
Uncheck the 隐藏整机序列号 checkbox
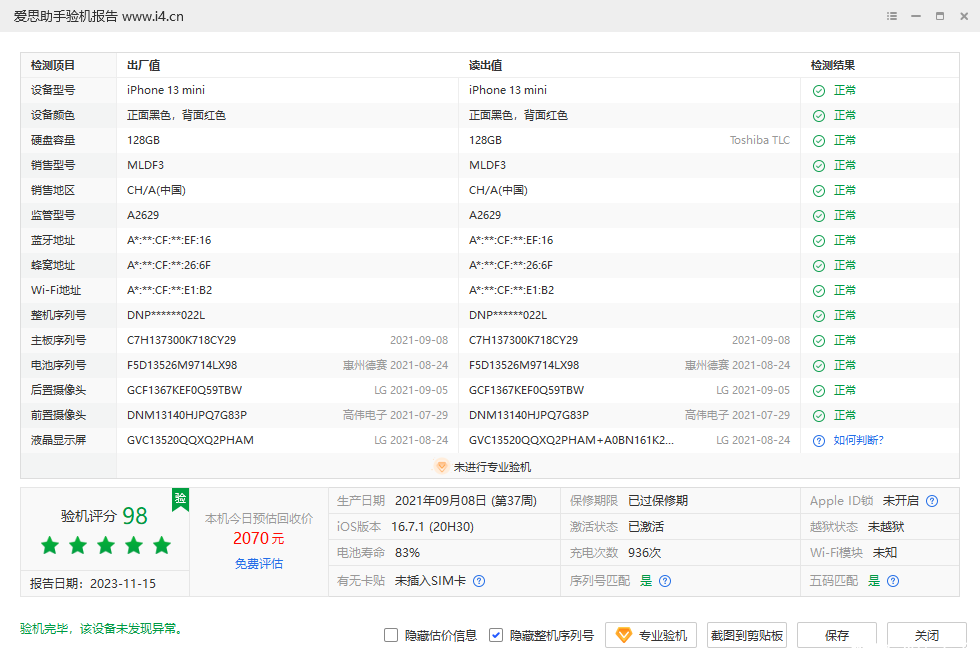(x=496, y=635)
